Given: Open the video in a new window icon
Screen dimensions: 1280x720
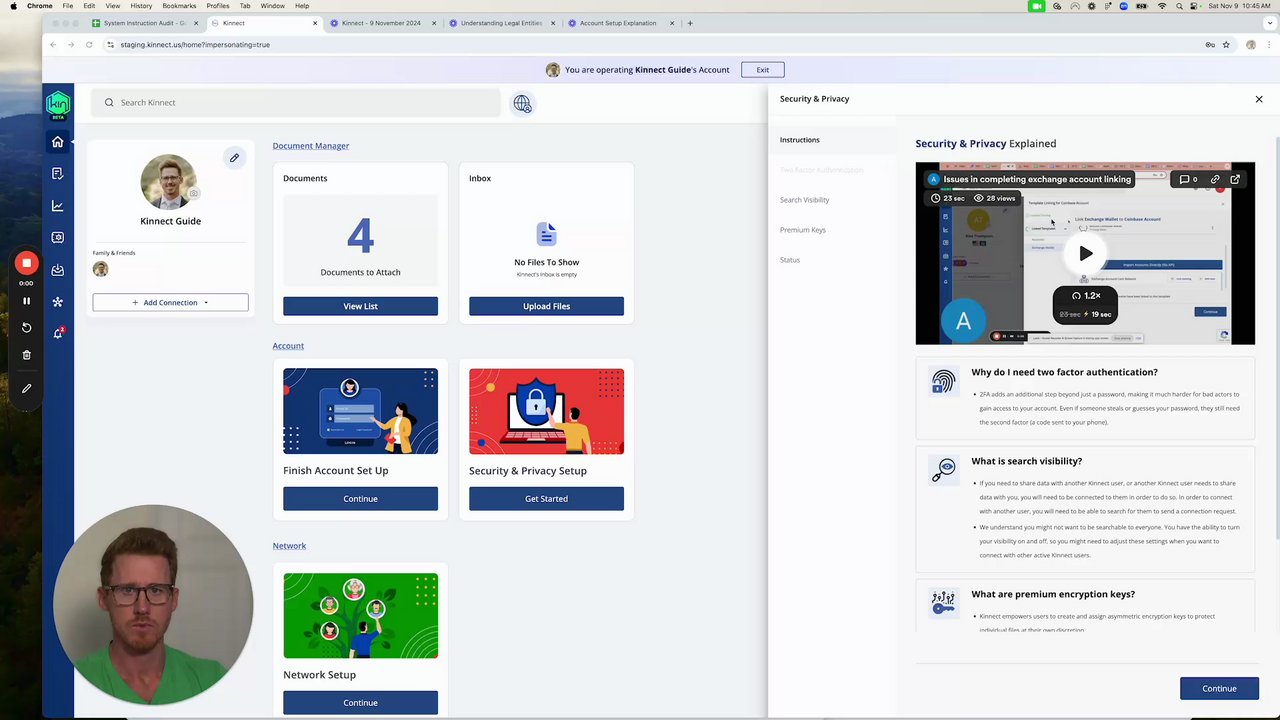Looking at the screenshot, I should point(1235,179).
